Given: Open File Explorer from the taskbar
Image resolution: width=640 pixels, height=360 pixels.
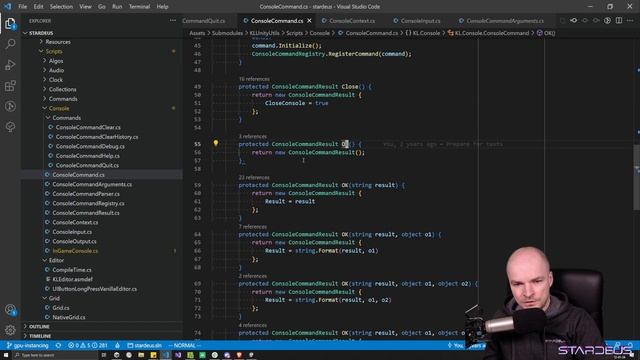Looking at the screenshot, I should pos(141,355).
